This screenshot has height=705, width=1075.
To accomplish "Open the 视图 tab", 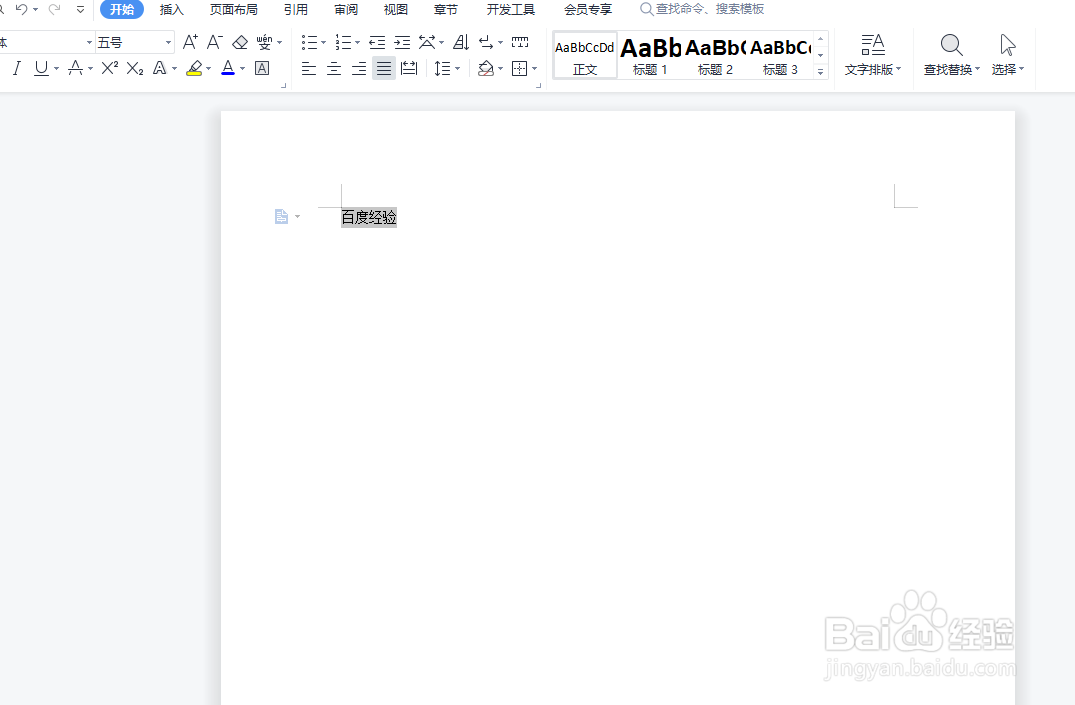I will (x=396, y=10).
